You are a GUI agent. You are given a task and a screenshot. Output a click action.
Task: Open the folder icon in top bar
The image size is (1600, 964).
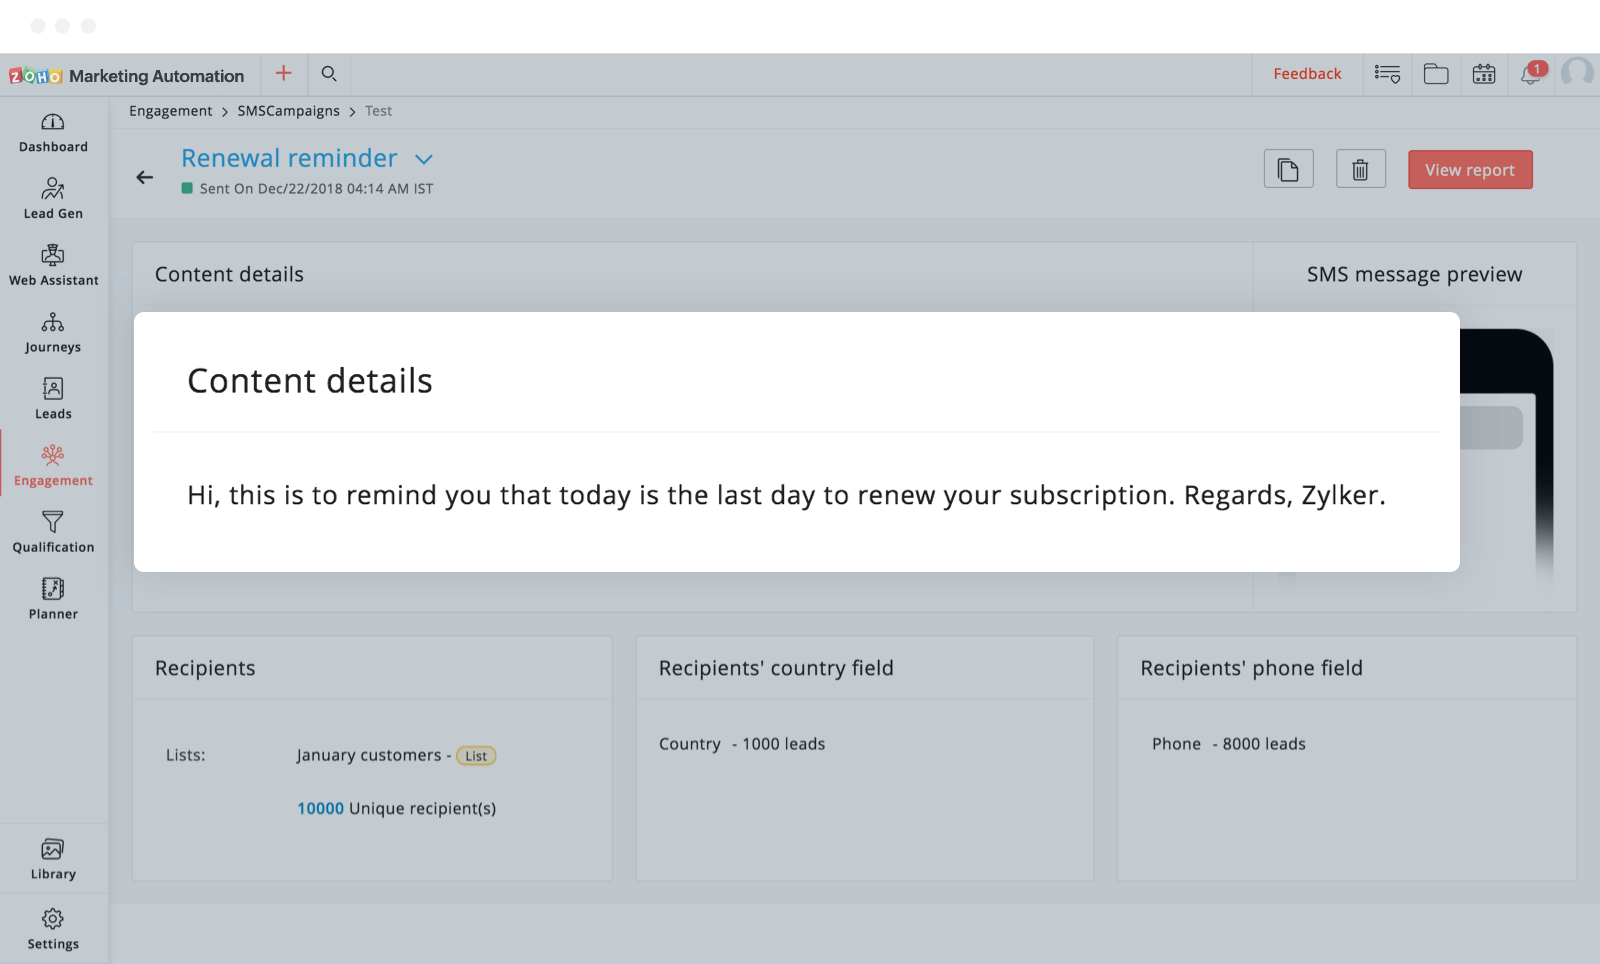[1436, 74]
